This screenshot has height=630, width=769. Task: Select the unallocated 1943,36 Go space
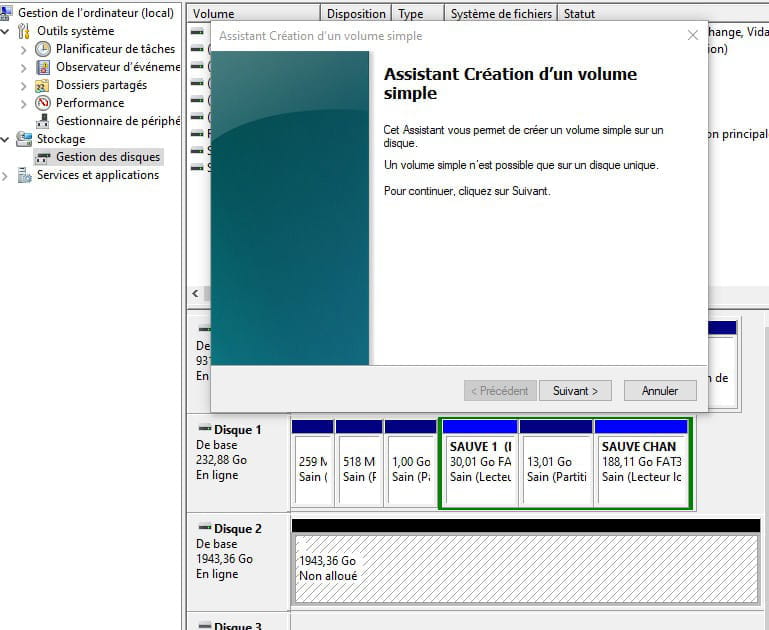click(525, 569)
